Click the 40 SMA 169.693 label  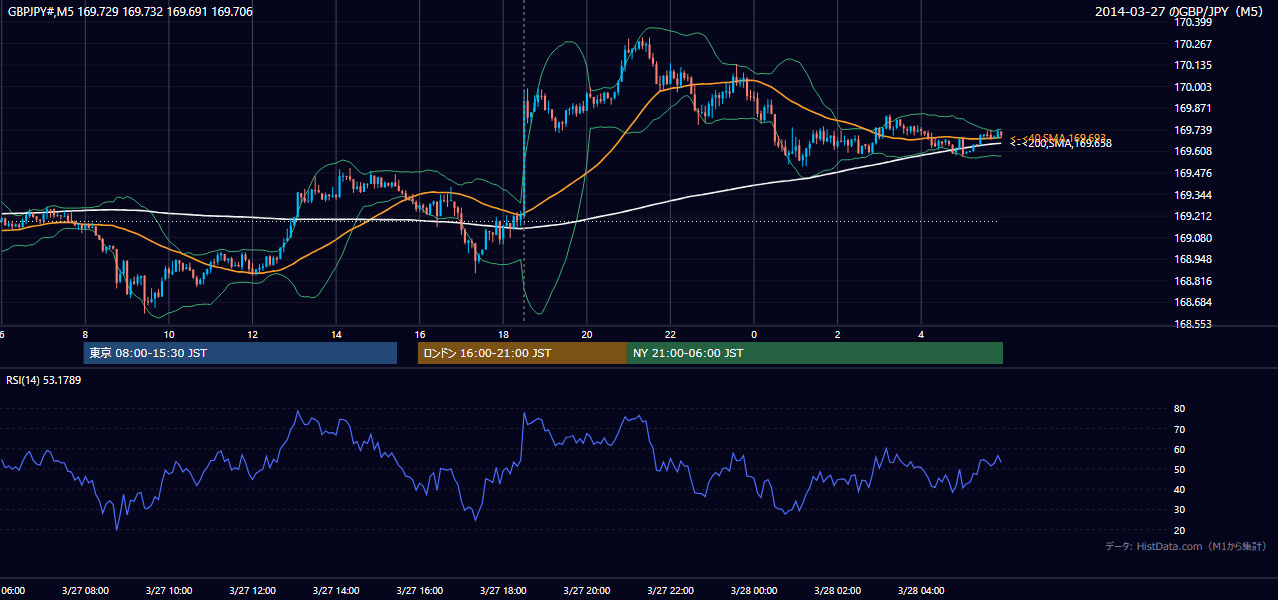click(x=1059, y=137)
